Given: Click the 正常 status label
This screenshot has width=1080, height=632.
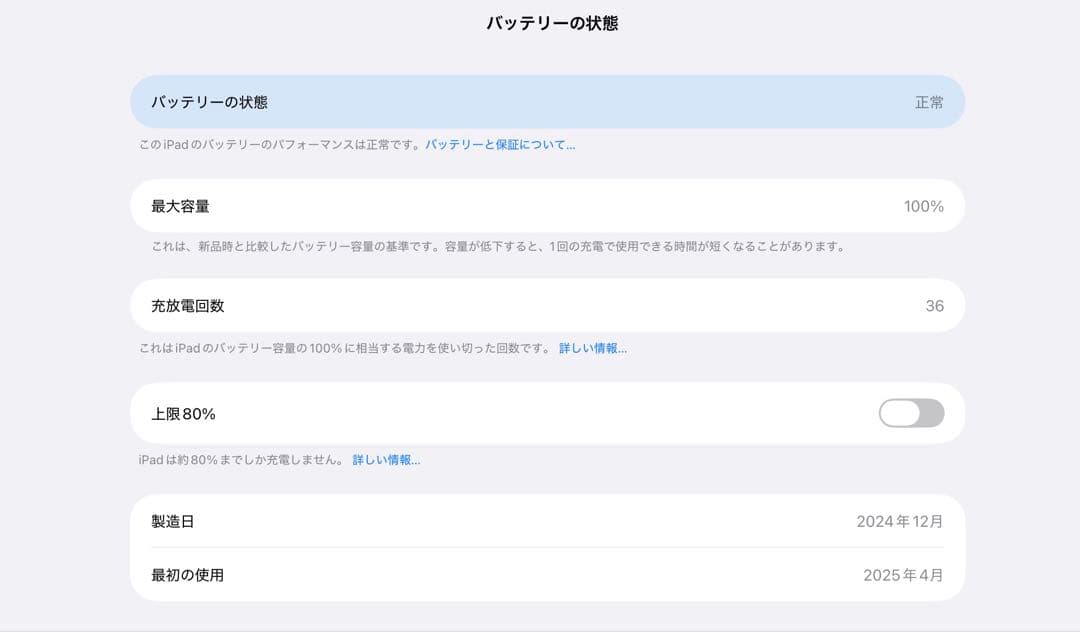Looking at the screenshot, I should click(930, 101).
